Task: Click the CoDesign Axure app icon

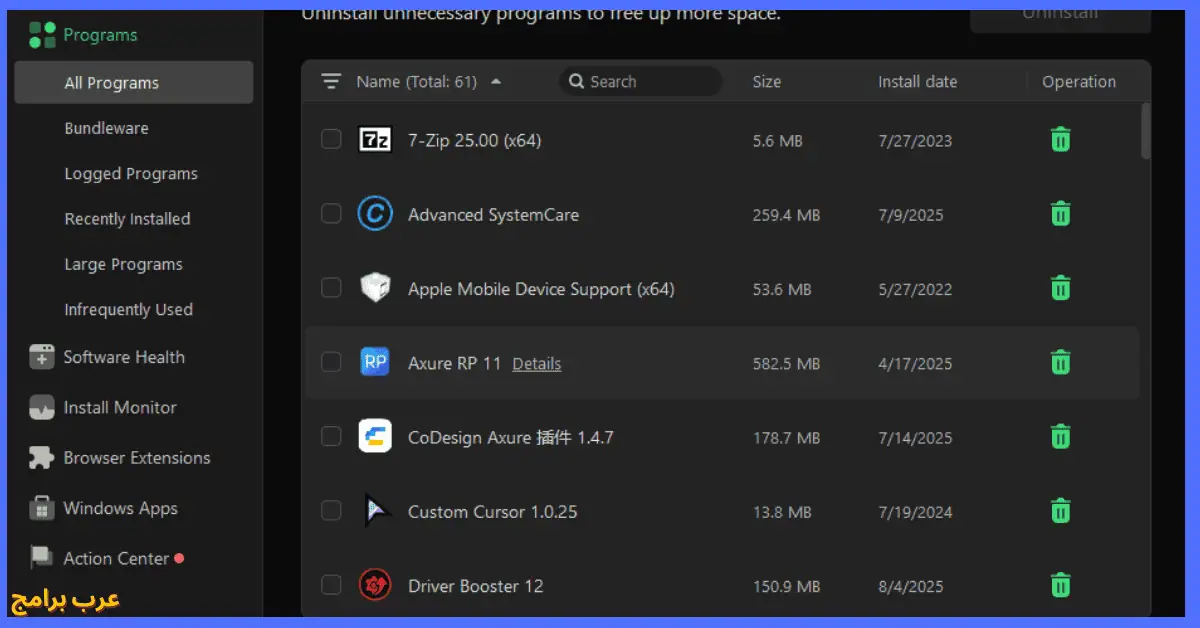Action: pyautogui.click(x=375, y=437)
